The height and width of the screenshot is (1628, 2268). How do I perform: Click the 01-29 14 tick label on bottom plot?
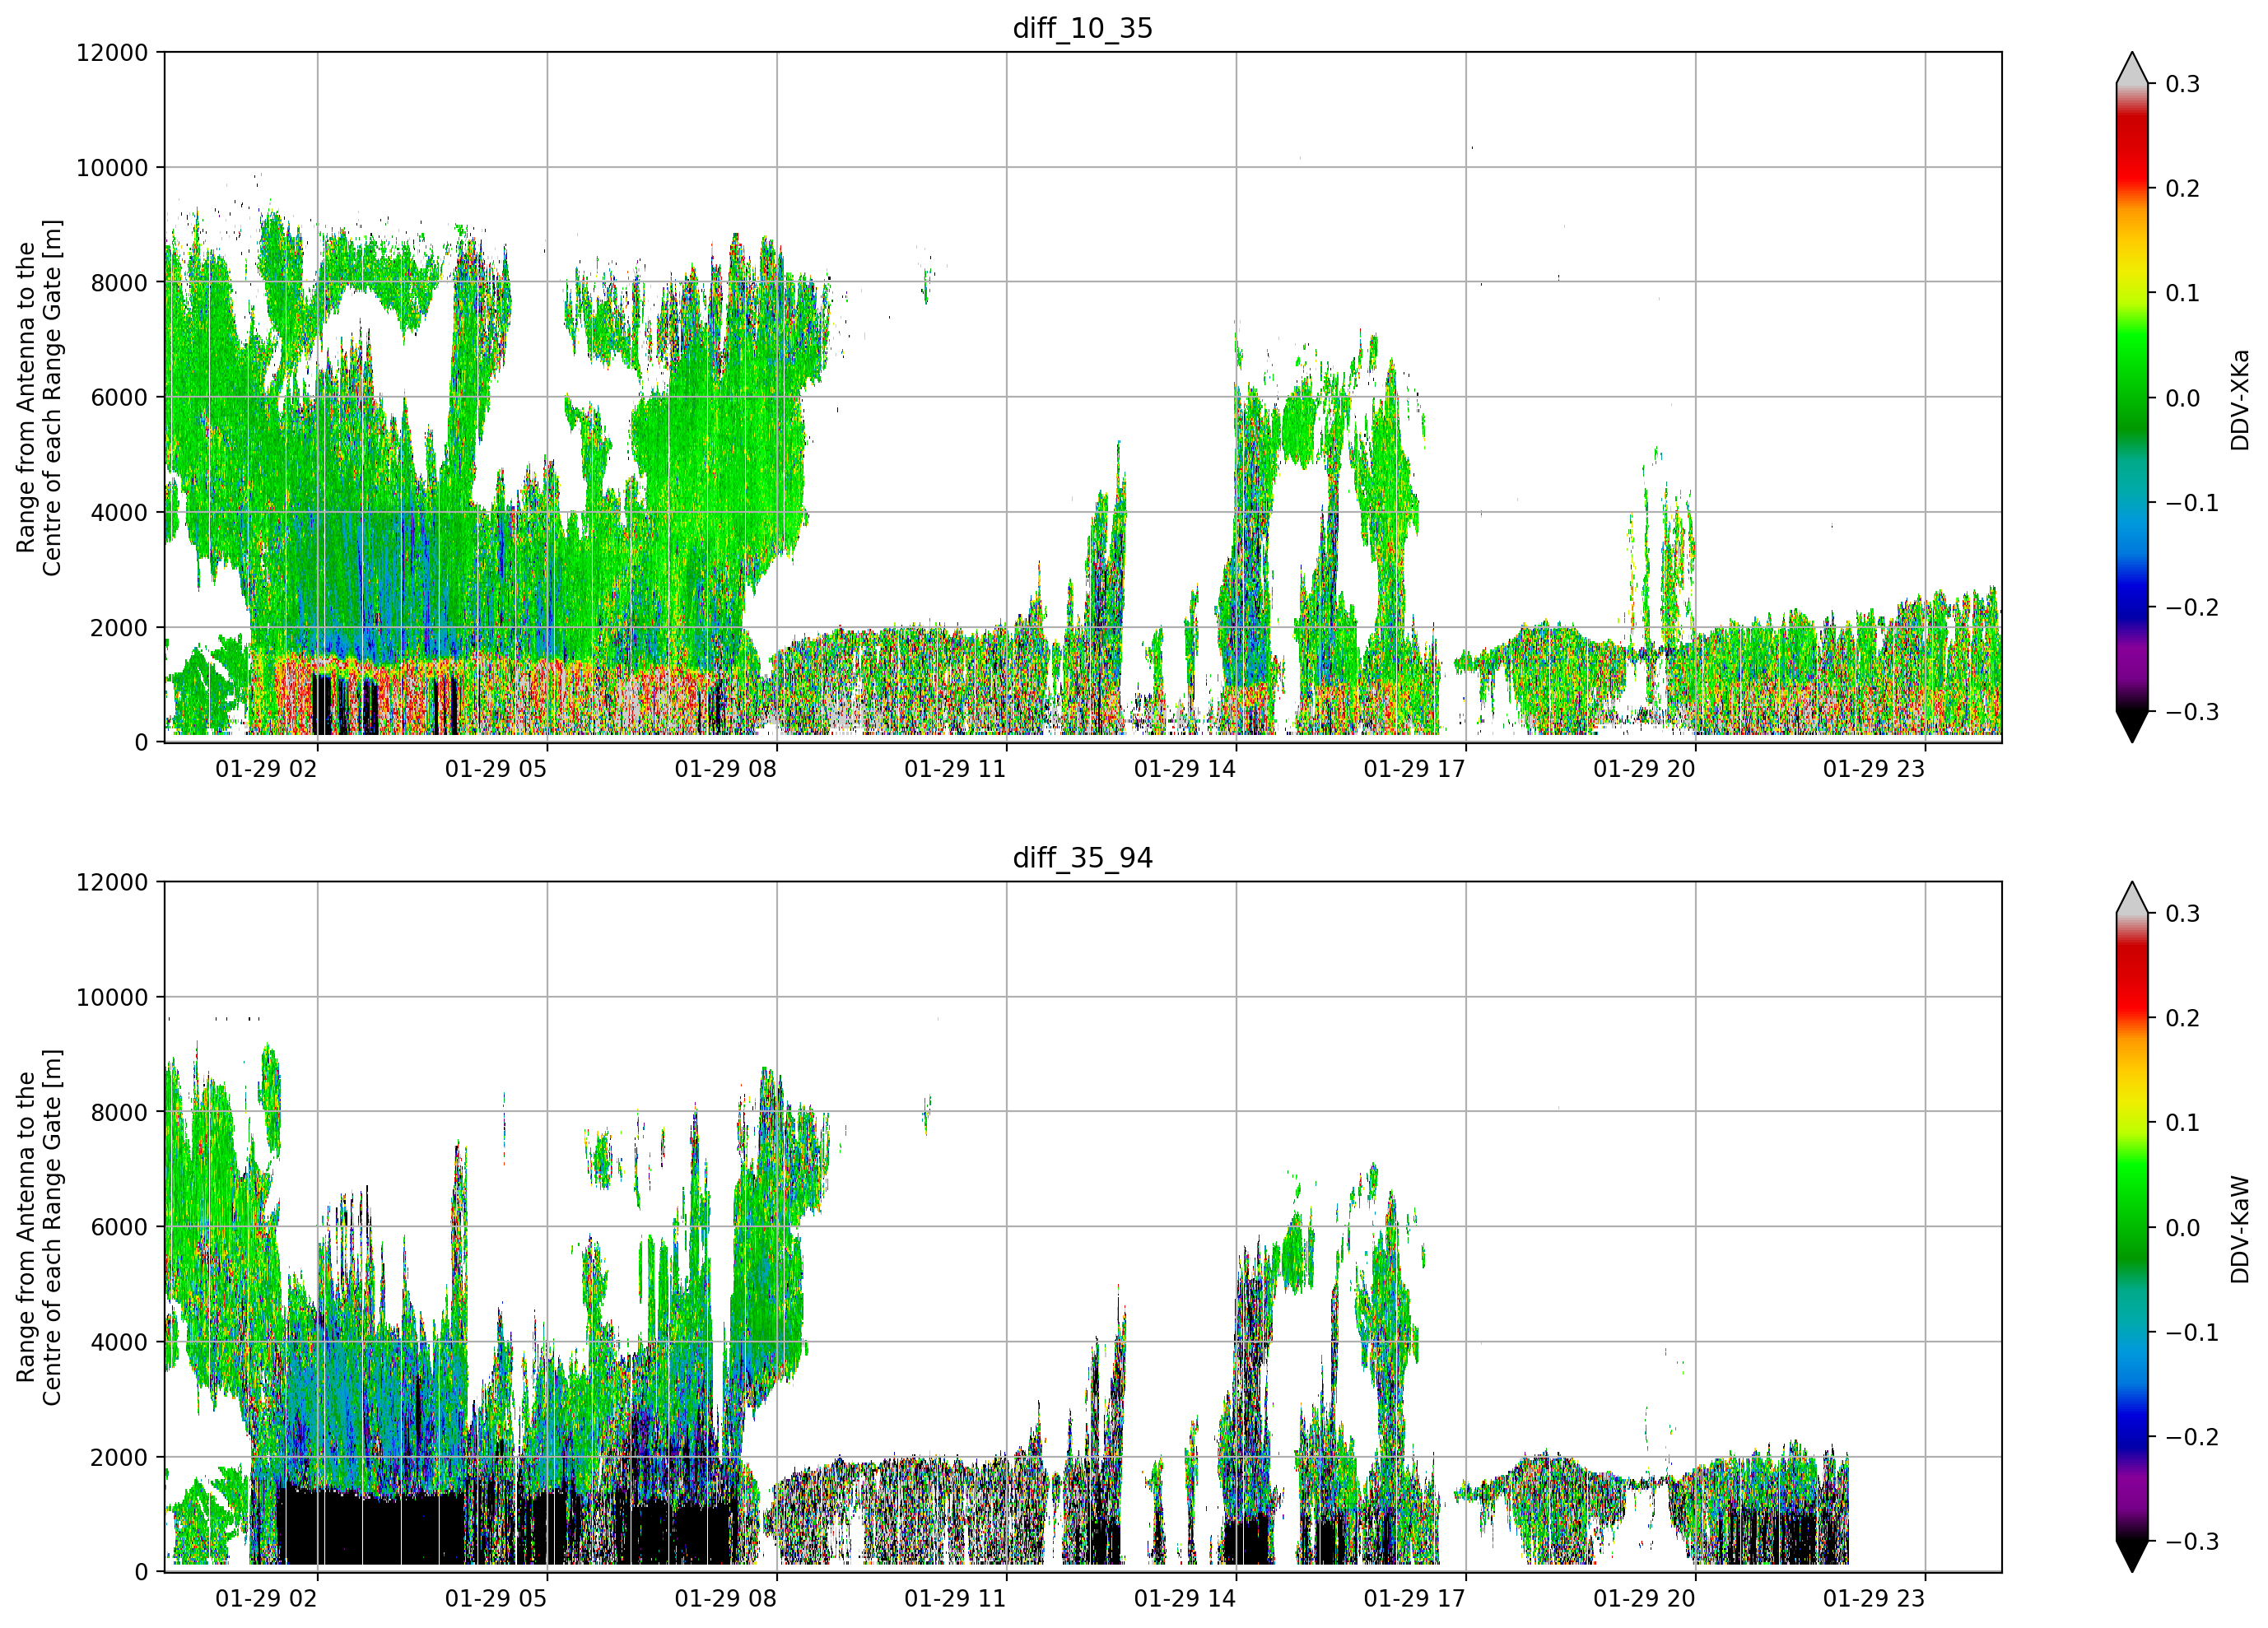click(1185, 1599)
